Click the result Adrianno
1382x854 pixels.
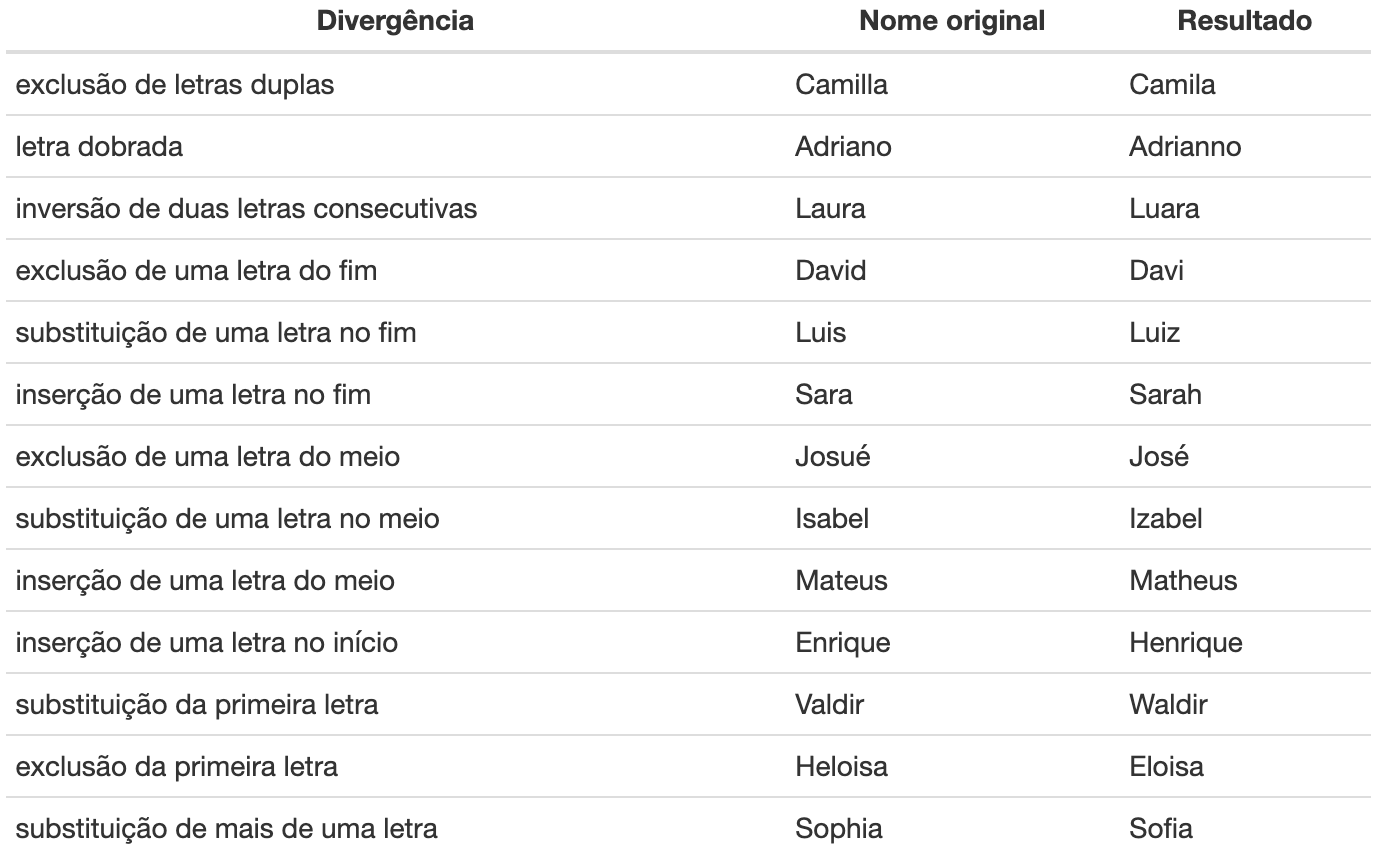tap(1185, 147)
